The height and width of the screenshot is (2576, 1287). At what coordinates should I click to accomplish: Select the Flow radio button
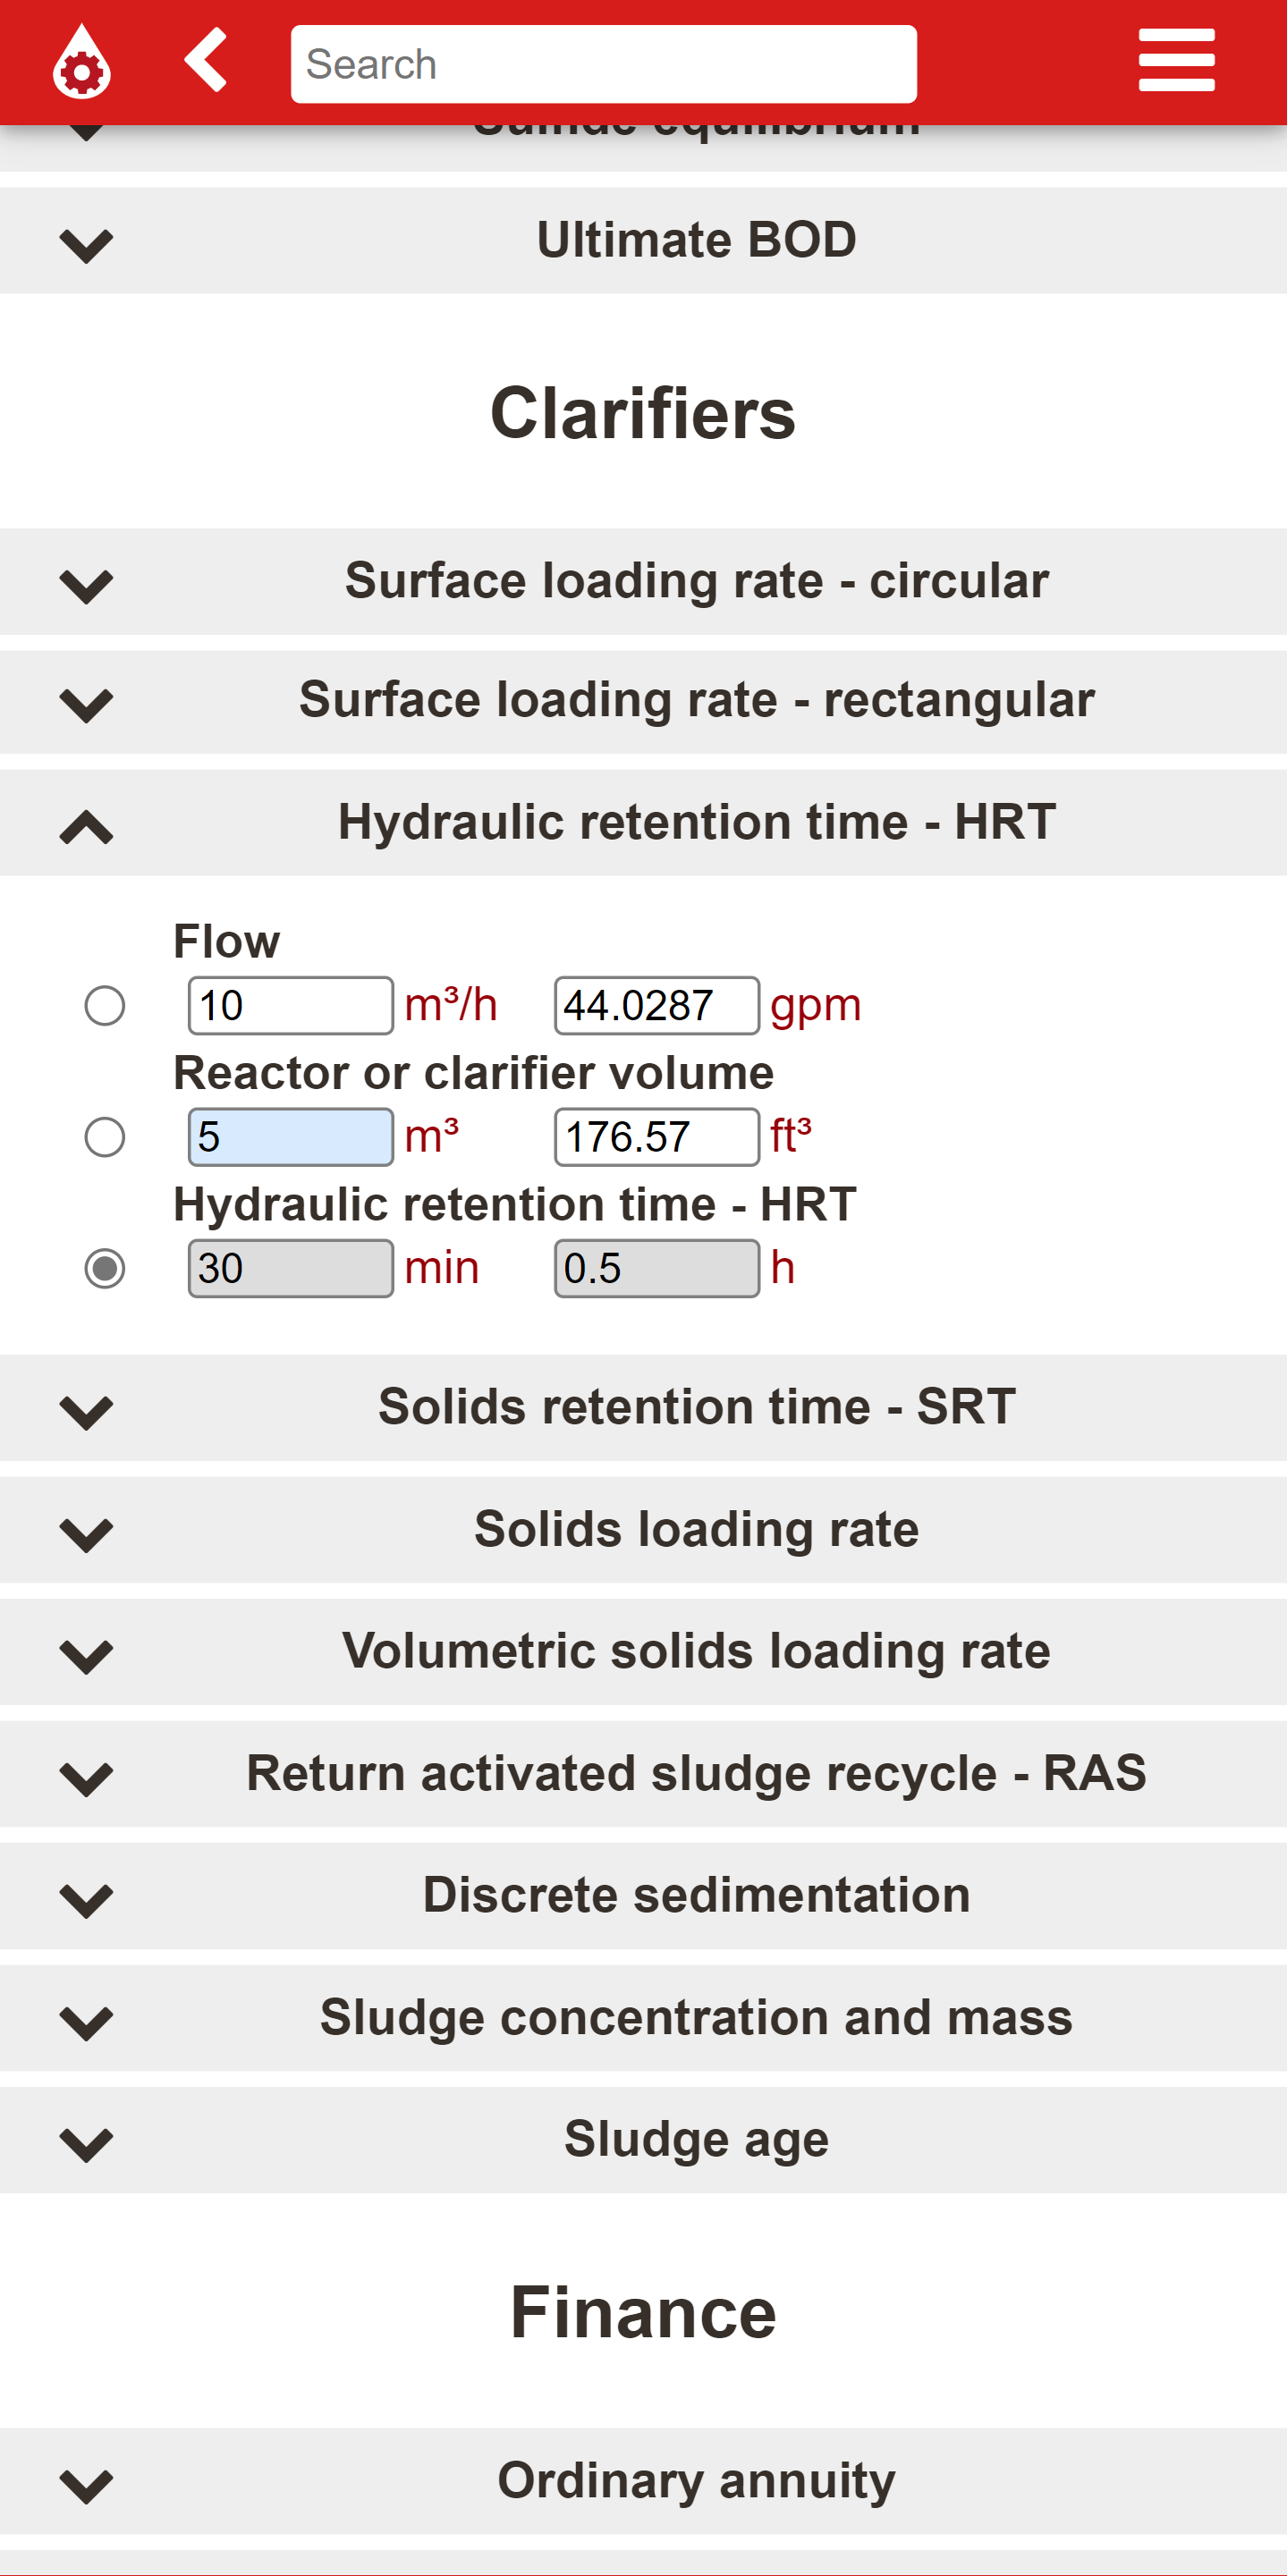click(105, 1005)
